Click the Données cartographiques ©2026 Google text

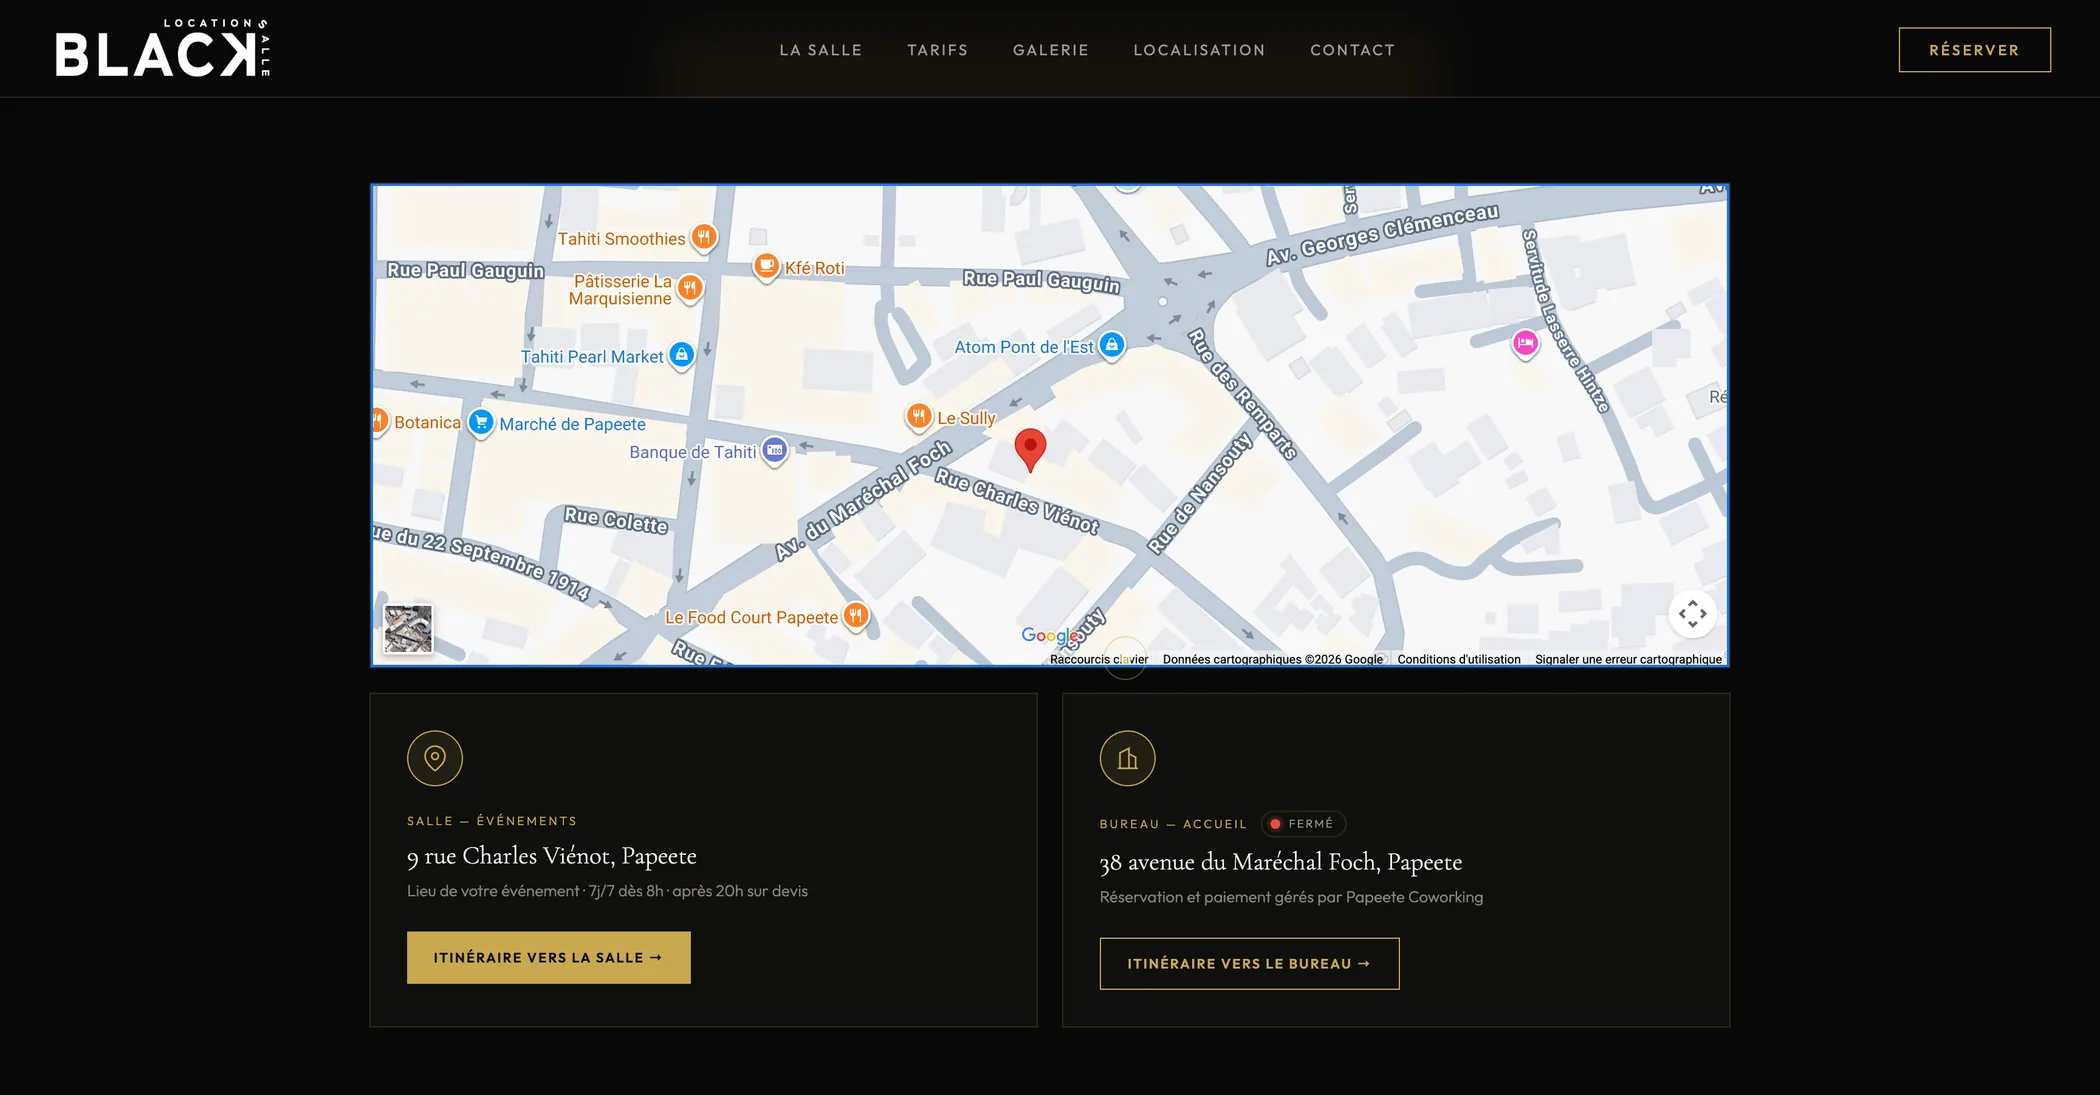[1272, 659]
